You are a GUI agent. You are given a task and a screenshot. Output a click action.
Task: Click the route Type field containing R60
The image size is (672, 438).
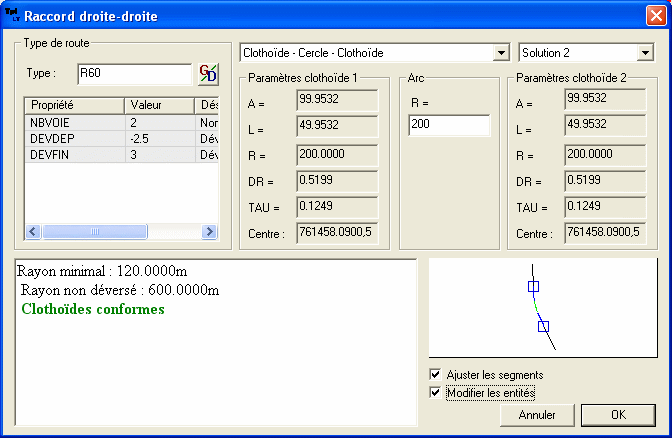coord(133,74)
